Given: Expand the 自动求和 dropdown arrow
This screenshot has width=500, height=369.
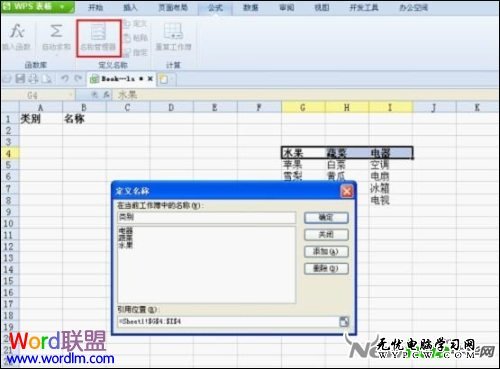Looking at the screenshot, I should 56,54.
